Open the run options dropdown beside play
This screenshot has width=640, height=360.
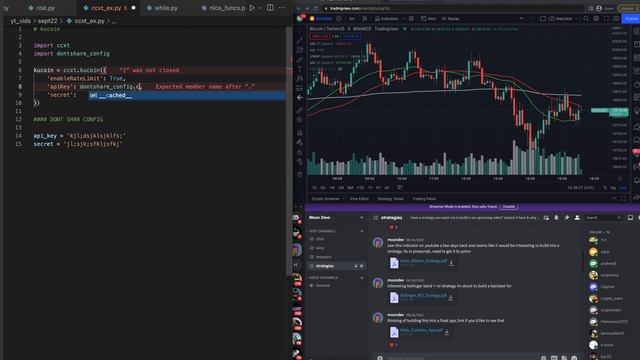[x=260, y=8]
